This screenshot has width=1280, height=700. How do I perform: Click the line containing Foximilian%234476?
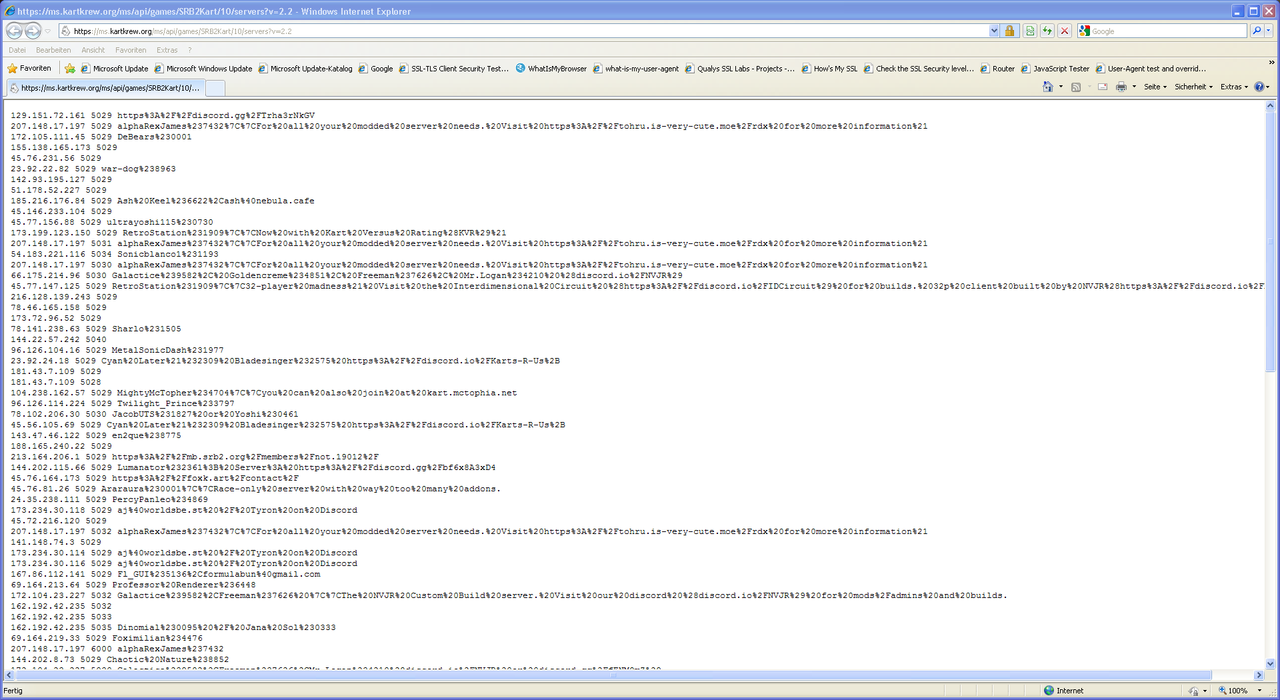pos(107,638)
